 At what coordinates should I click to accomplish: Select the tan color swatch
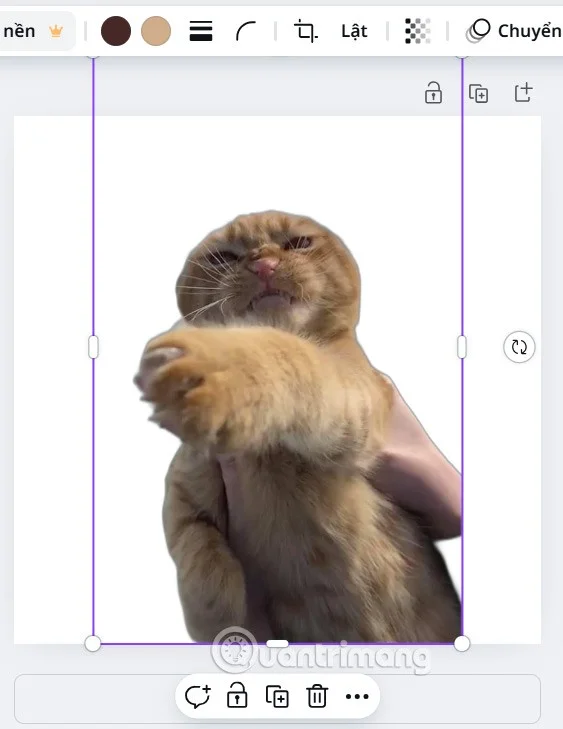[156, 31]
